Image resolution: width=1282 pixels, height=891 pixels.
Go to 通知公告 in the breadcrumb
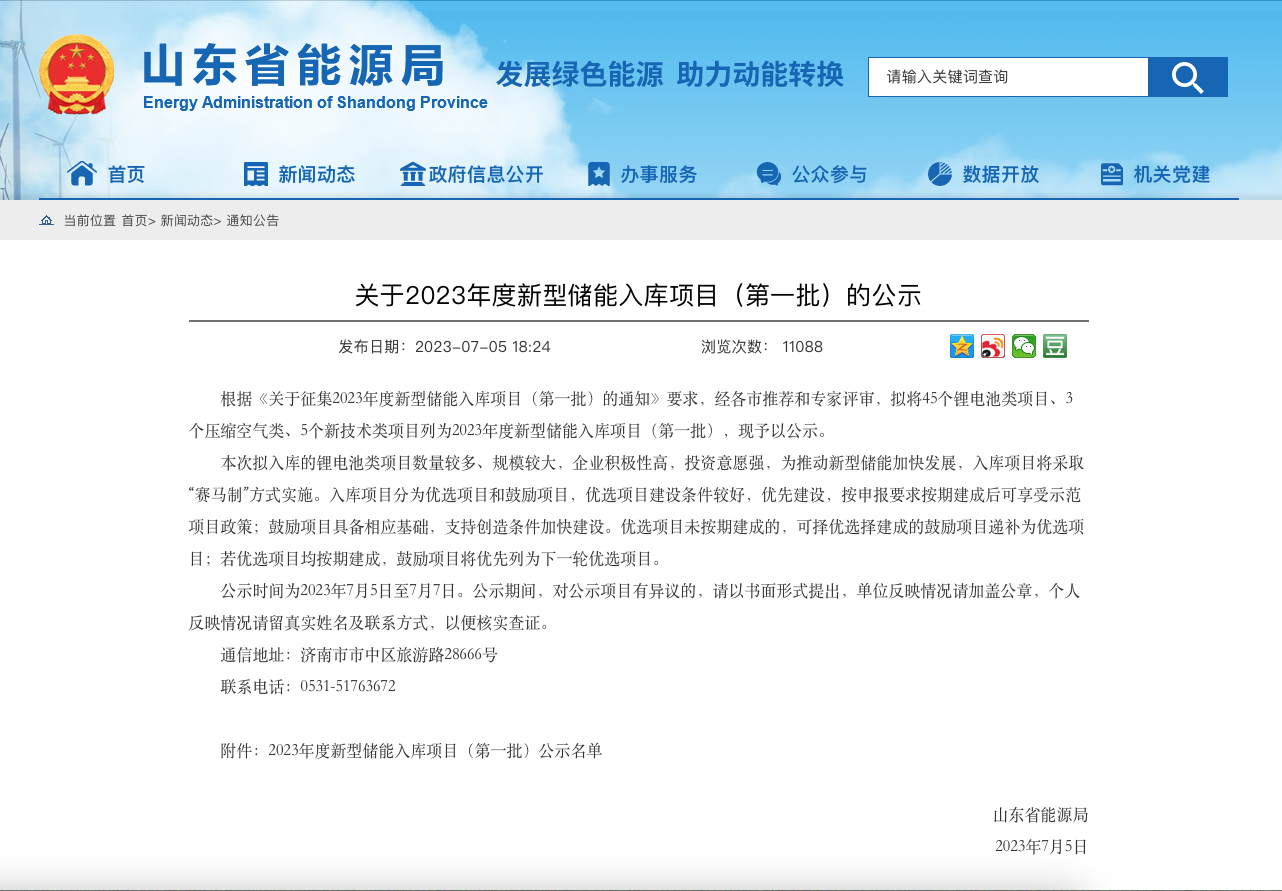(x=253, y=221)
